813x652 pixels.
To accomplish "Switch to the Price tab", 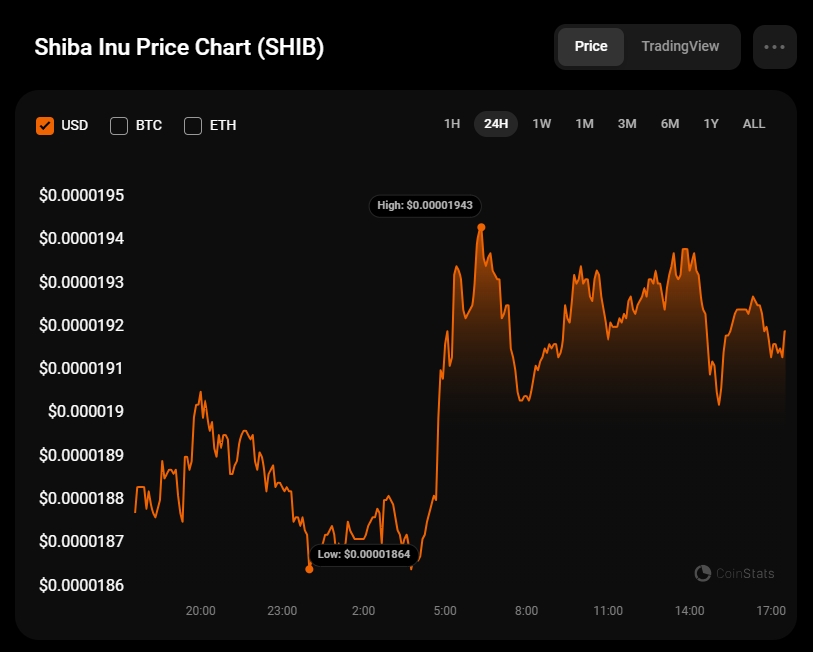I will [x=590, y=47].
